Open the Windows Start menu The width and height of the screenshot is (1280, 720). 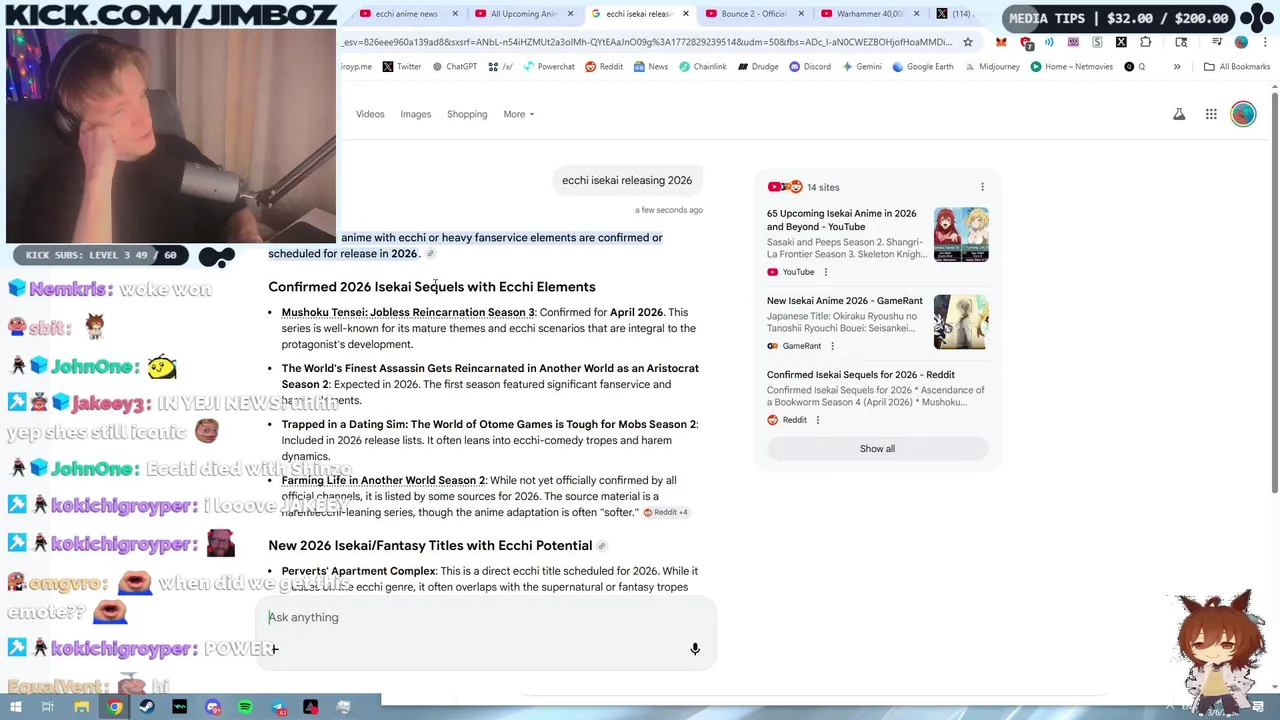[17, 707]
